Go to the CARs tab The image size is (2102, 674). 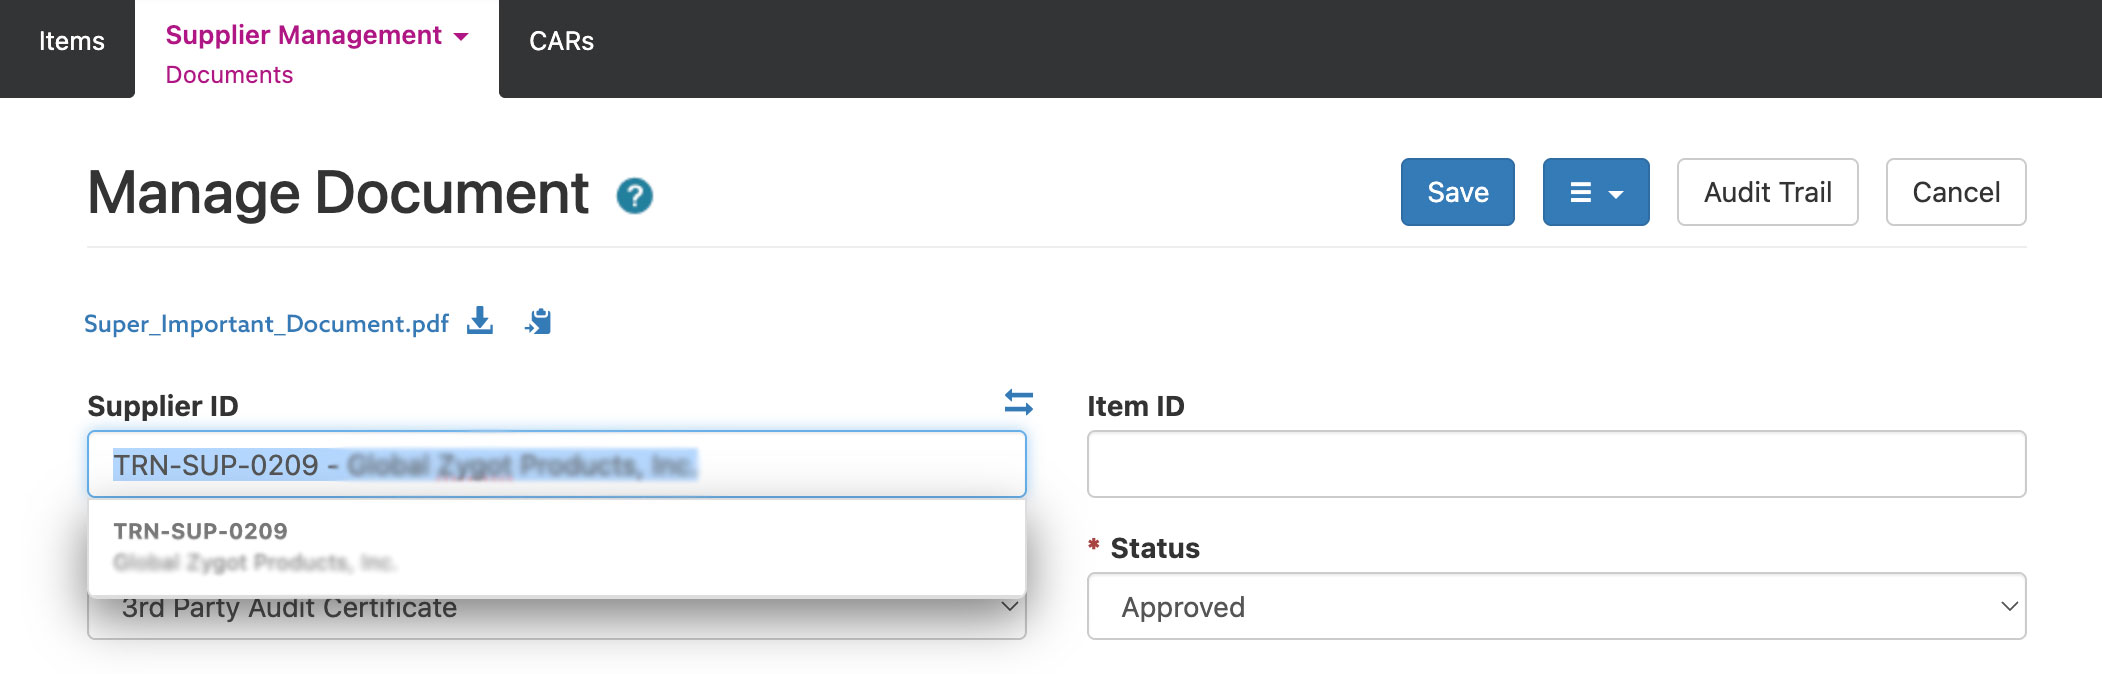[x=561, y=41]
